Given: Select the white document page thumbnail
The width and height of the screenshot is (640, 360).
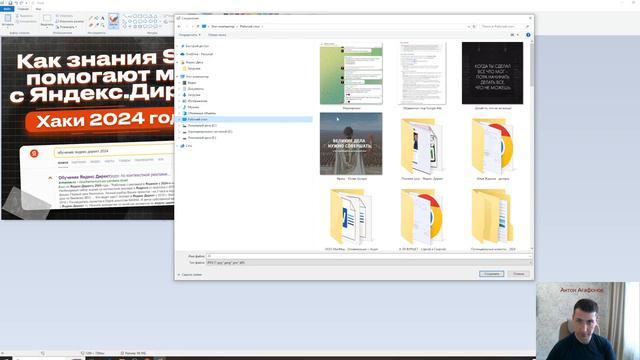Looking at the screenshot, I should point(422,73).
